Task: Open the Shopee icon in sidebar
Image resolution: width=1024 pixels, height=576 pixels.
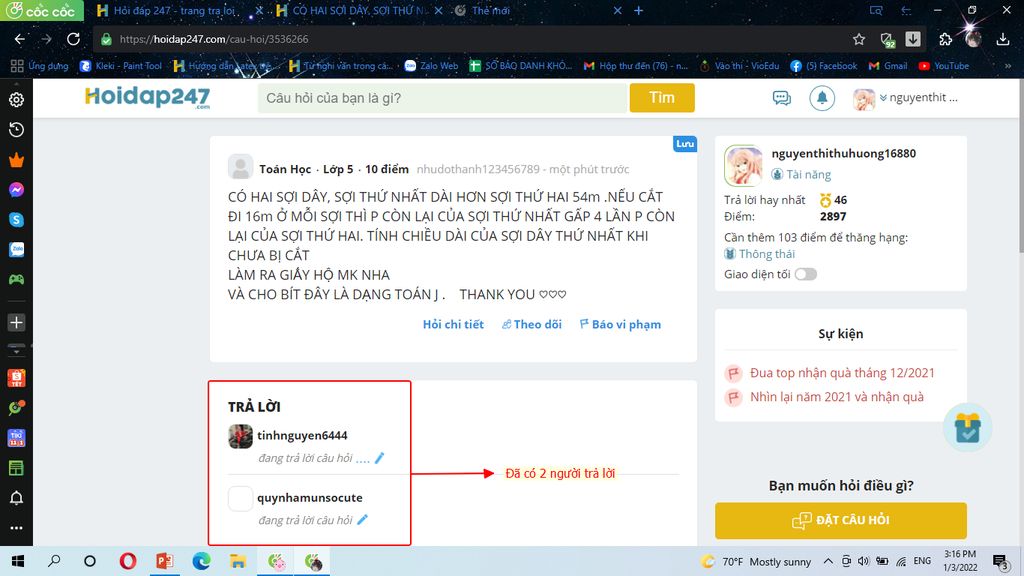Action: click(16, 378)
